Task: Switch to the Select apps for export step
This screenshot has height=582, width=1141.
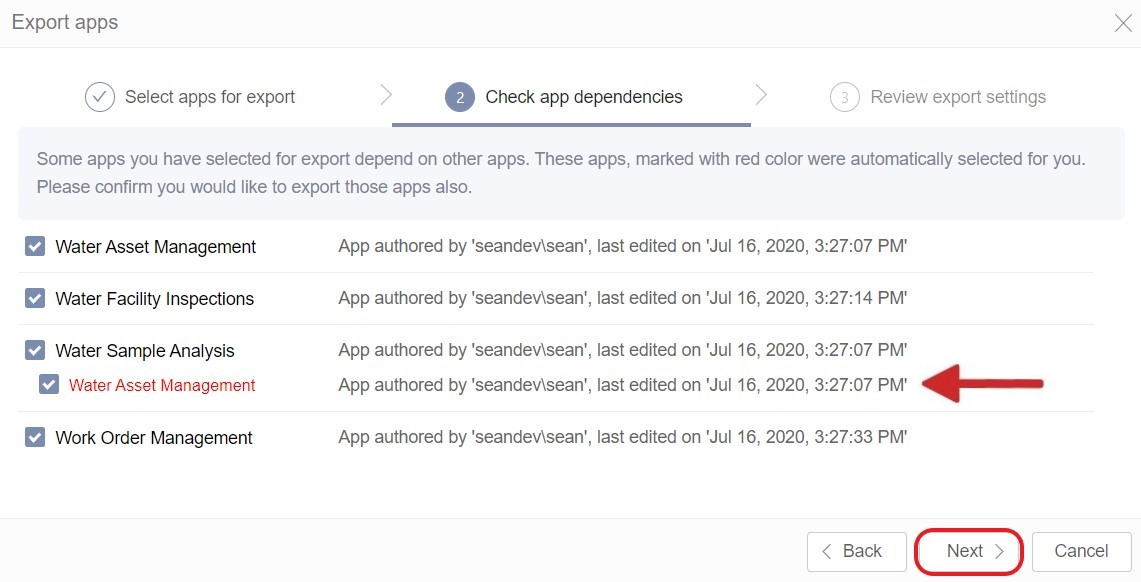Action: click(209, 96)
